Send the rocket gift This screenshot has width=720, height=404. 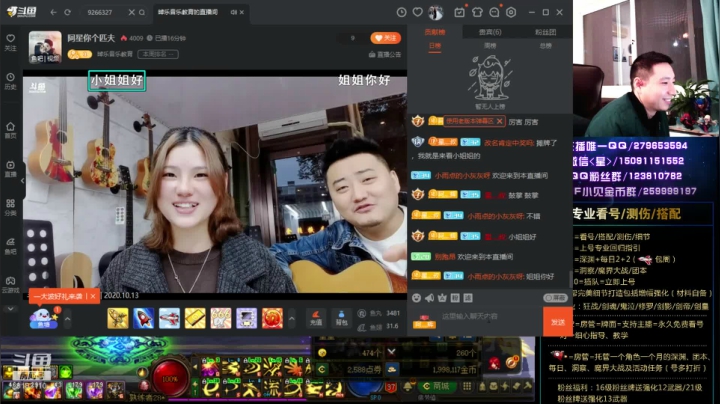click(144, 318)
